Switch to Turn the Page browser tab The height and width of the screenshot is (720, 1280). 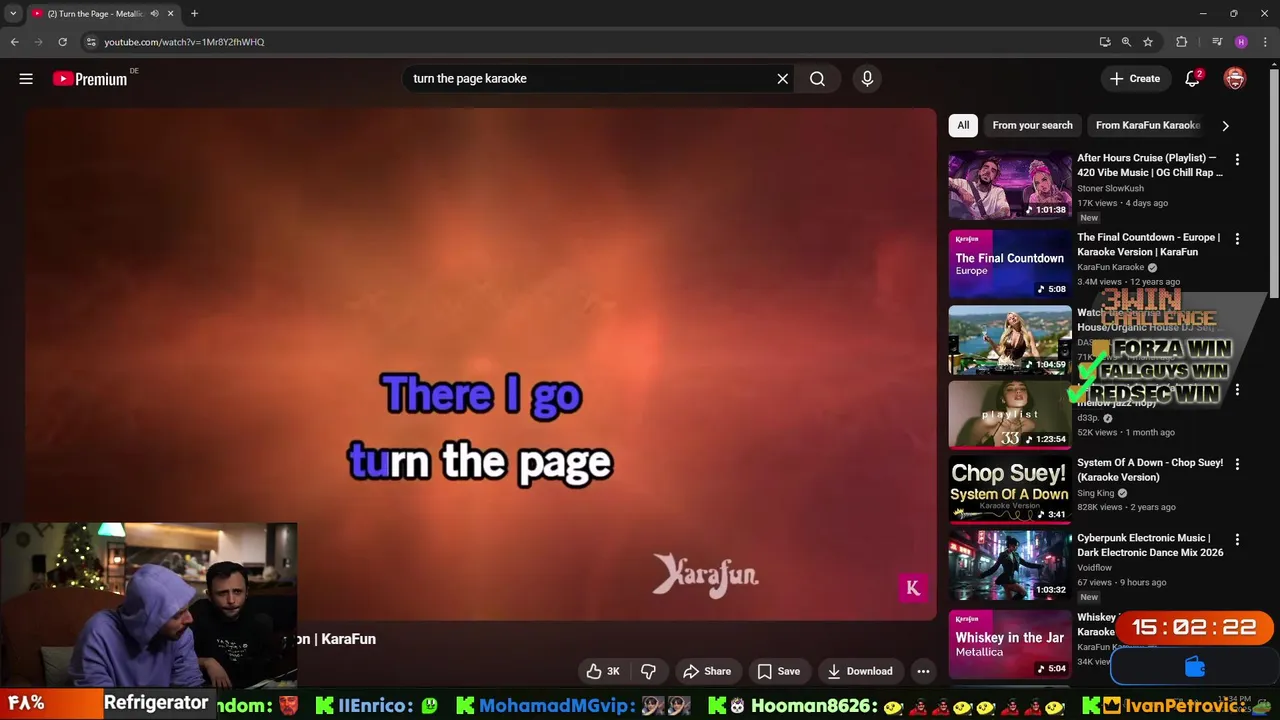point(95,14)
